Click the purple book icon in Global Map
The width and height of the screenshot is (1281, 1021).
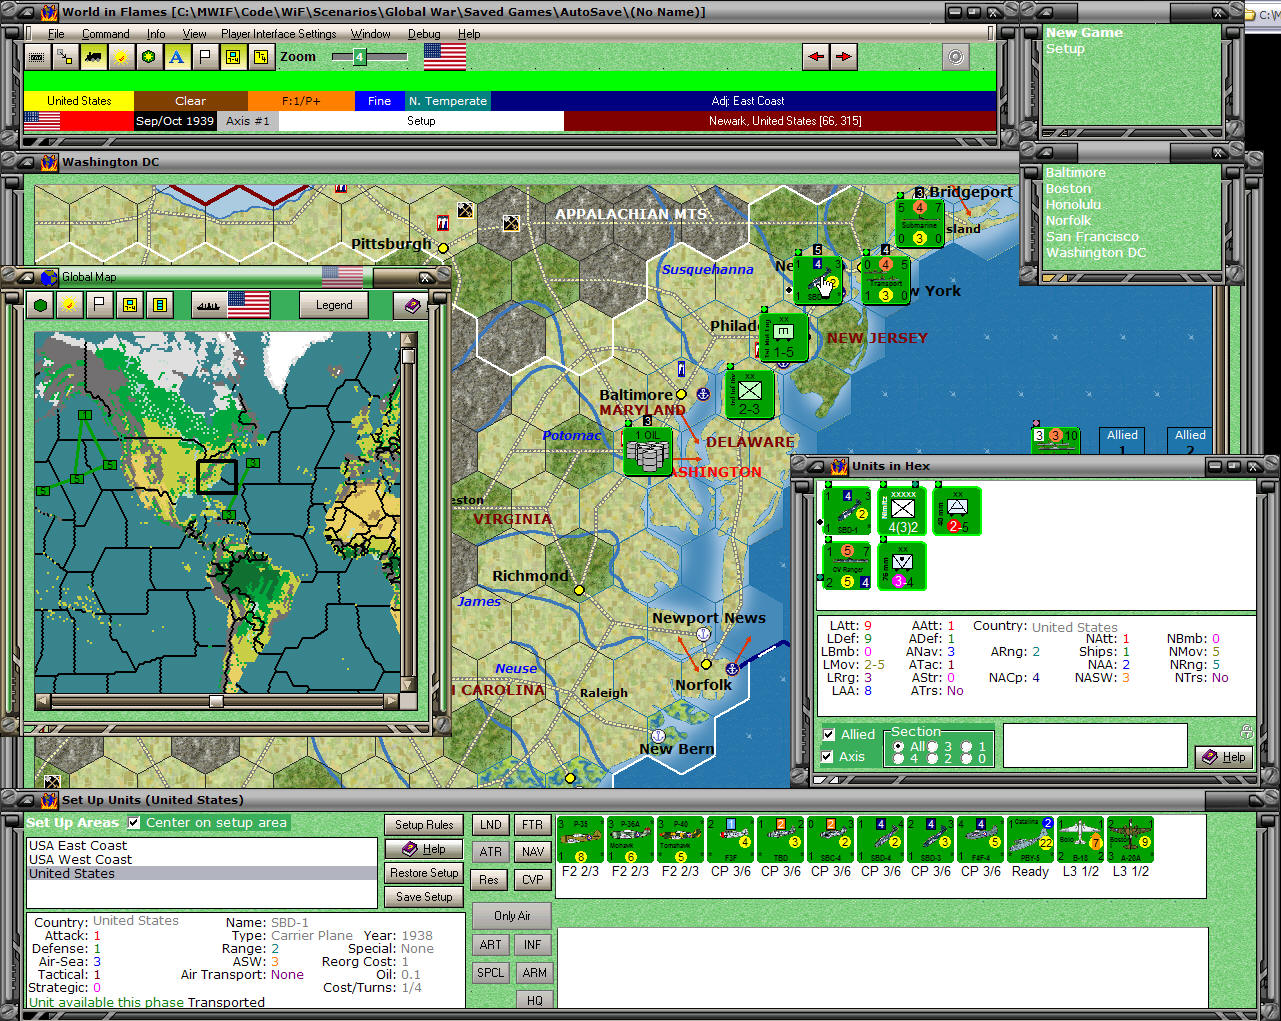(411, 305)
